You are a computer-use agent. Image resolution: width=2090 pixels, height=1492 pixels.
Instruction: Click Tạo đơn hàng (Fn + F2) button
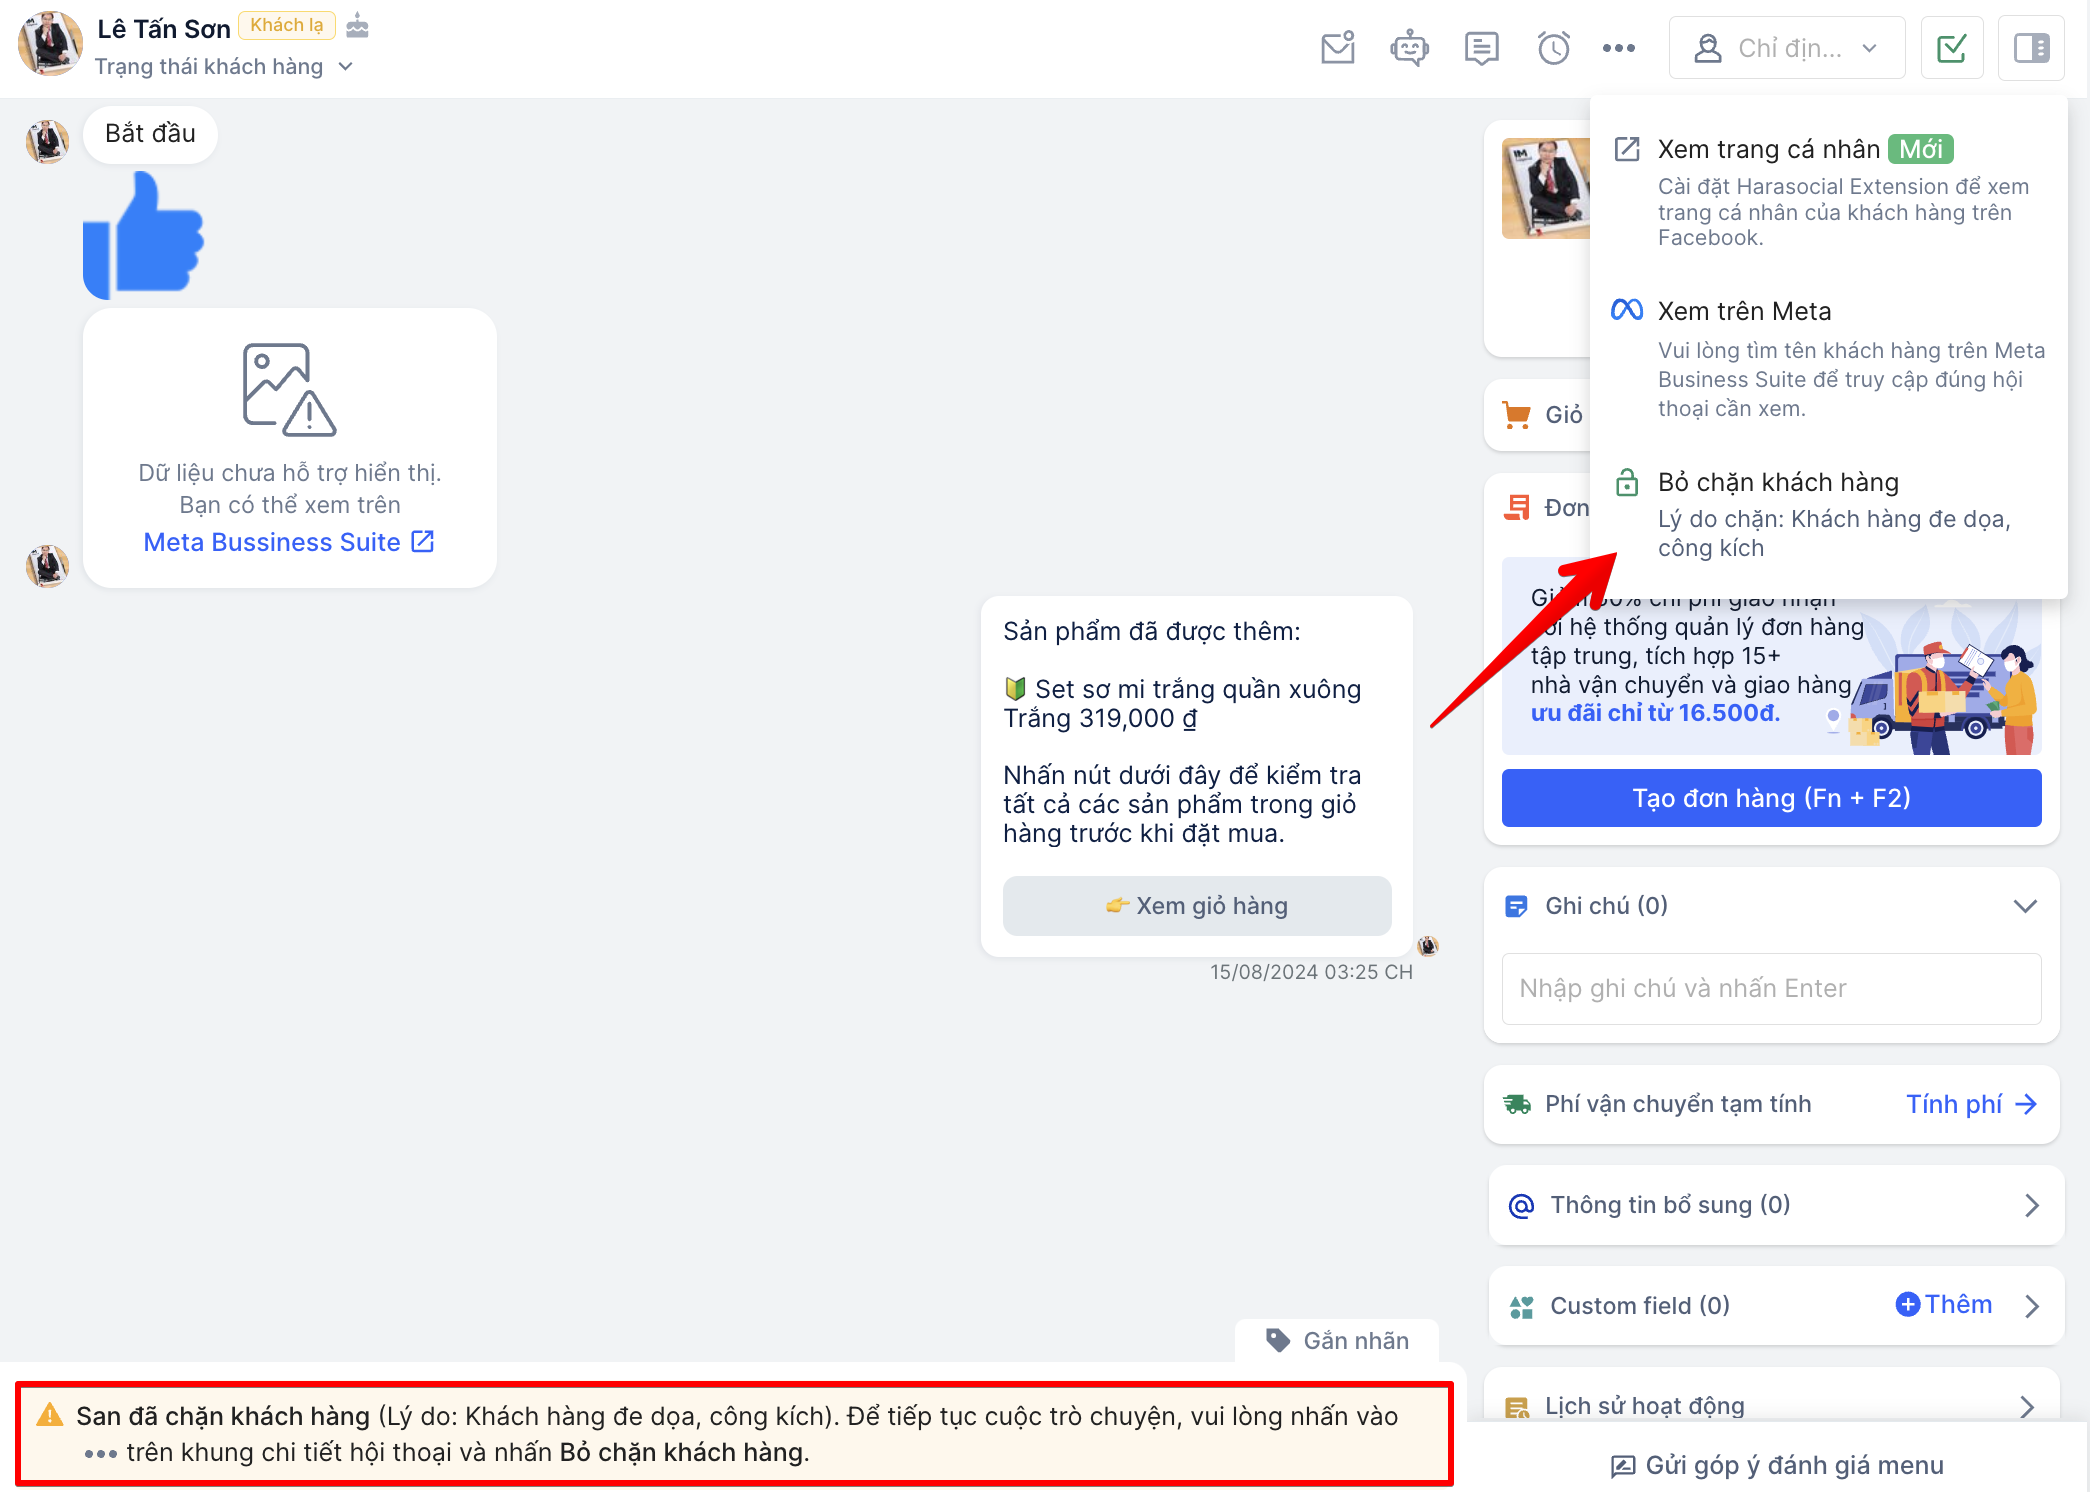[x=1771, y=798]
